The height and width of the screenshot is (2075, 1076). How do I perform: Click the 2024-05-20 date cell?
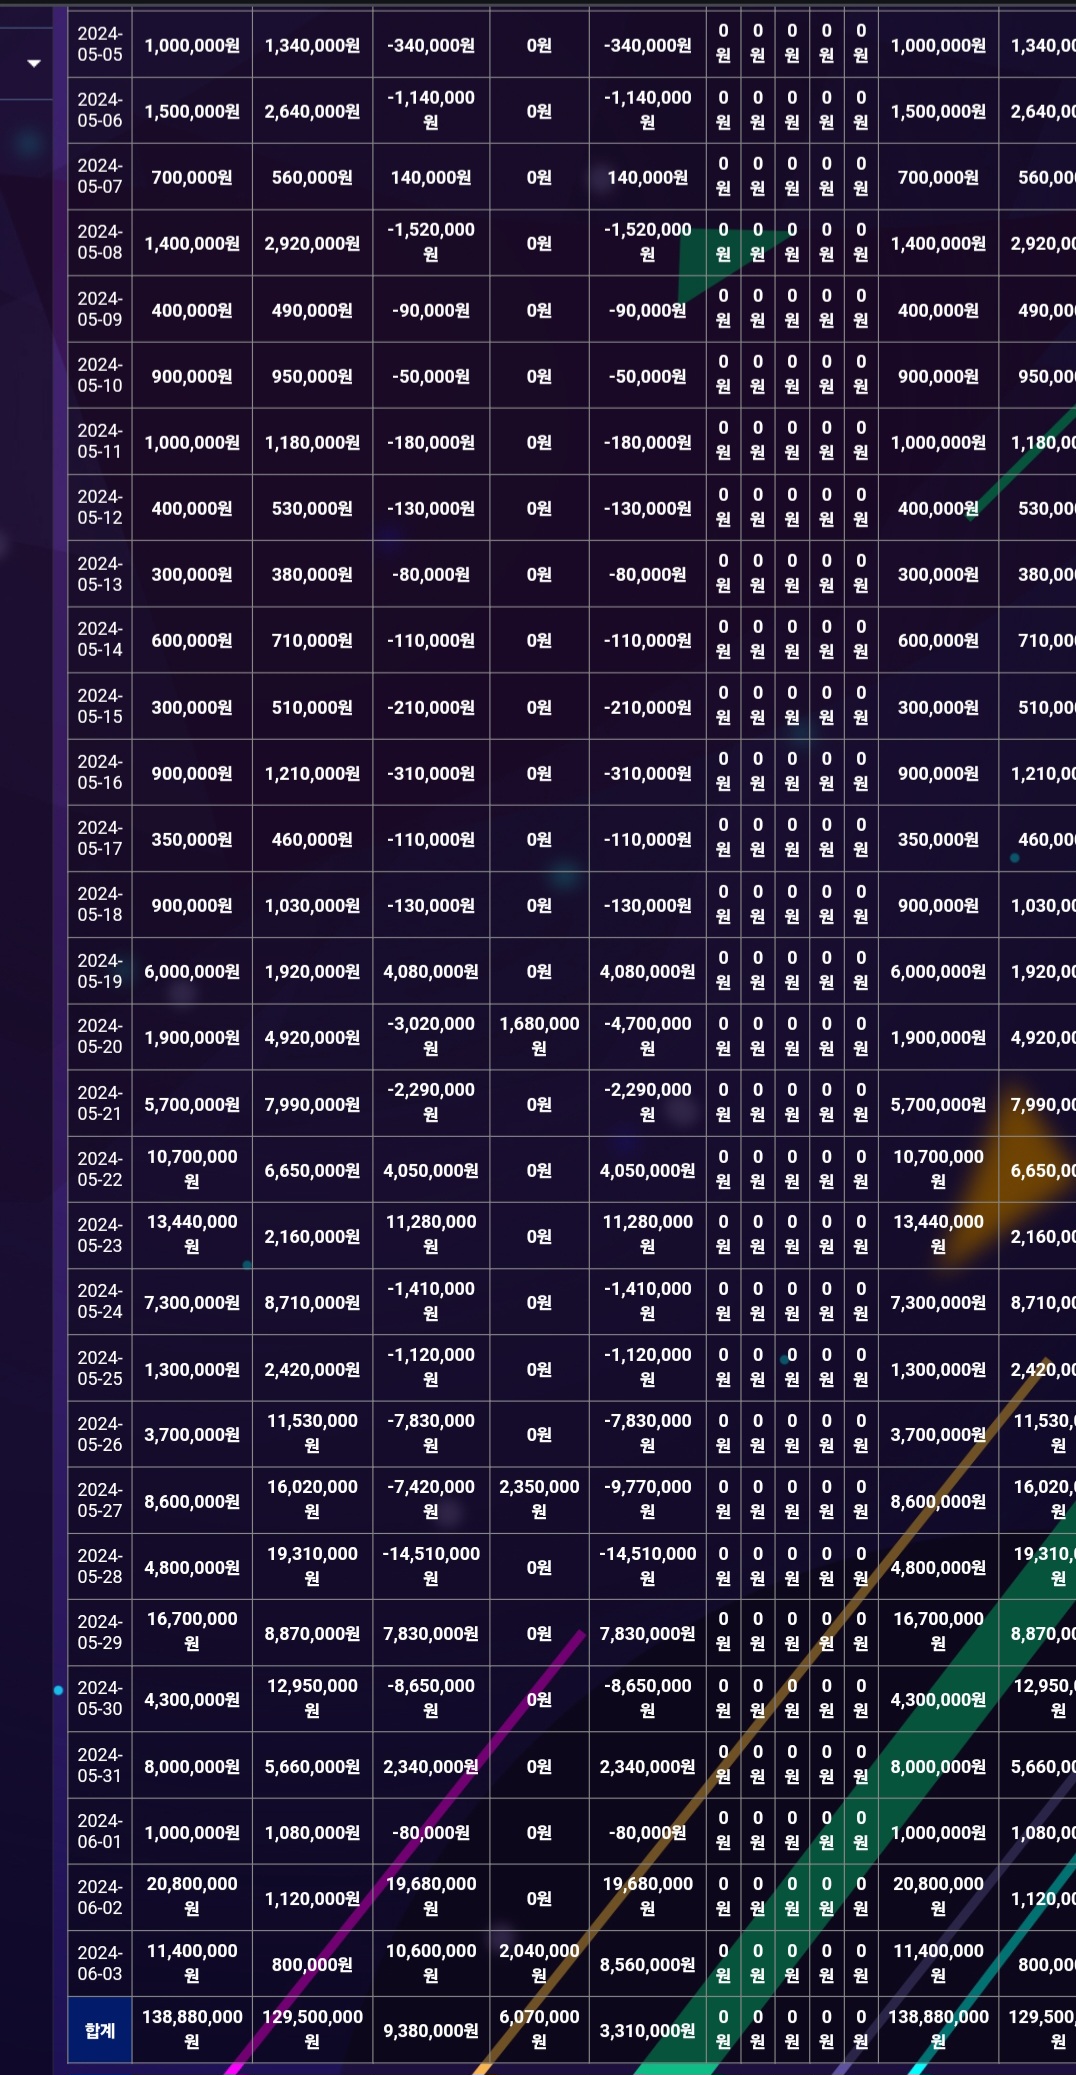click(100, 1037)
